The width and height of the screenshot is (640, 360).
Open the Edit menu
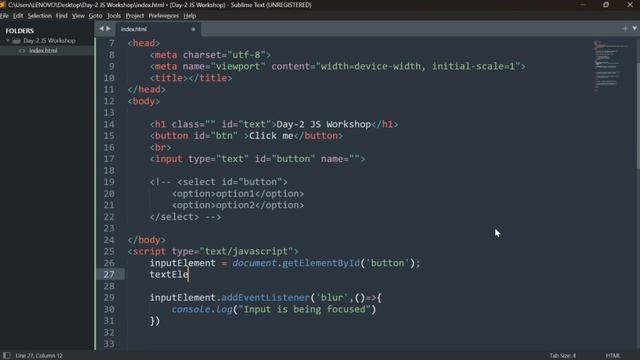pos(18,16)
